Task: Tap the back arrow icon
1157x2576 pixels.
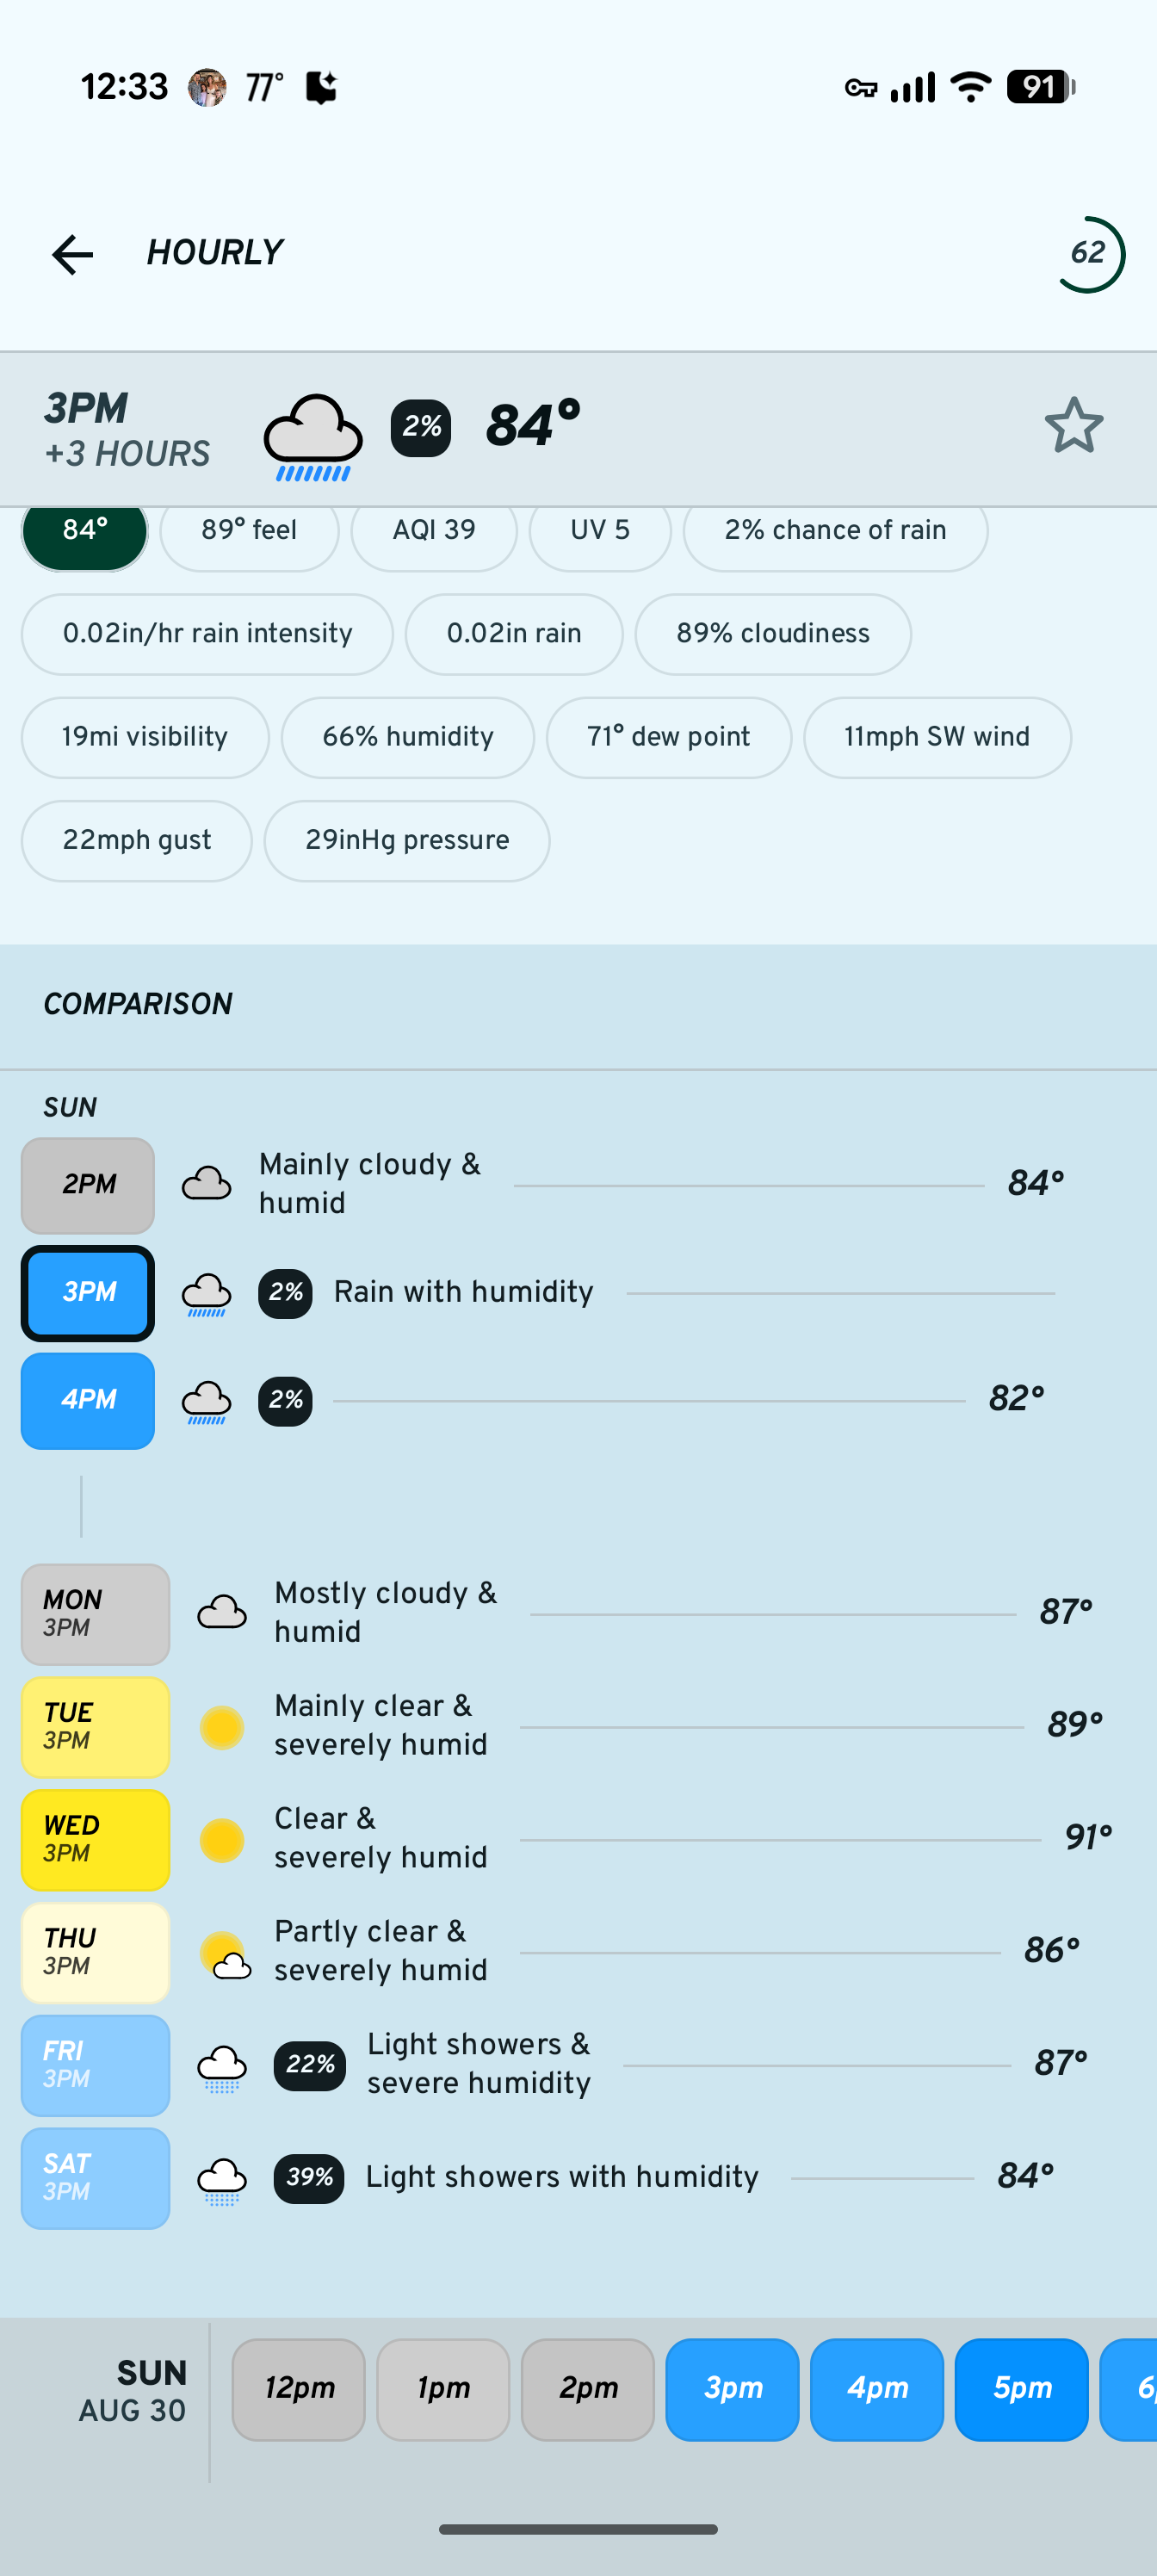Action: pos(72,254)
